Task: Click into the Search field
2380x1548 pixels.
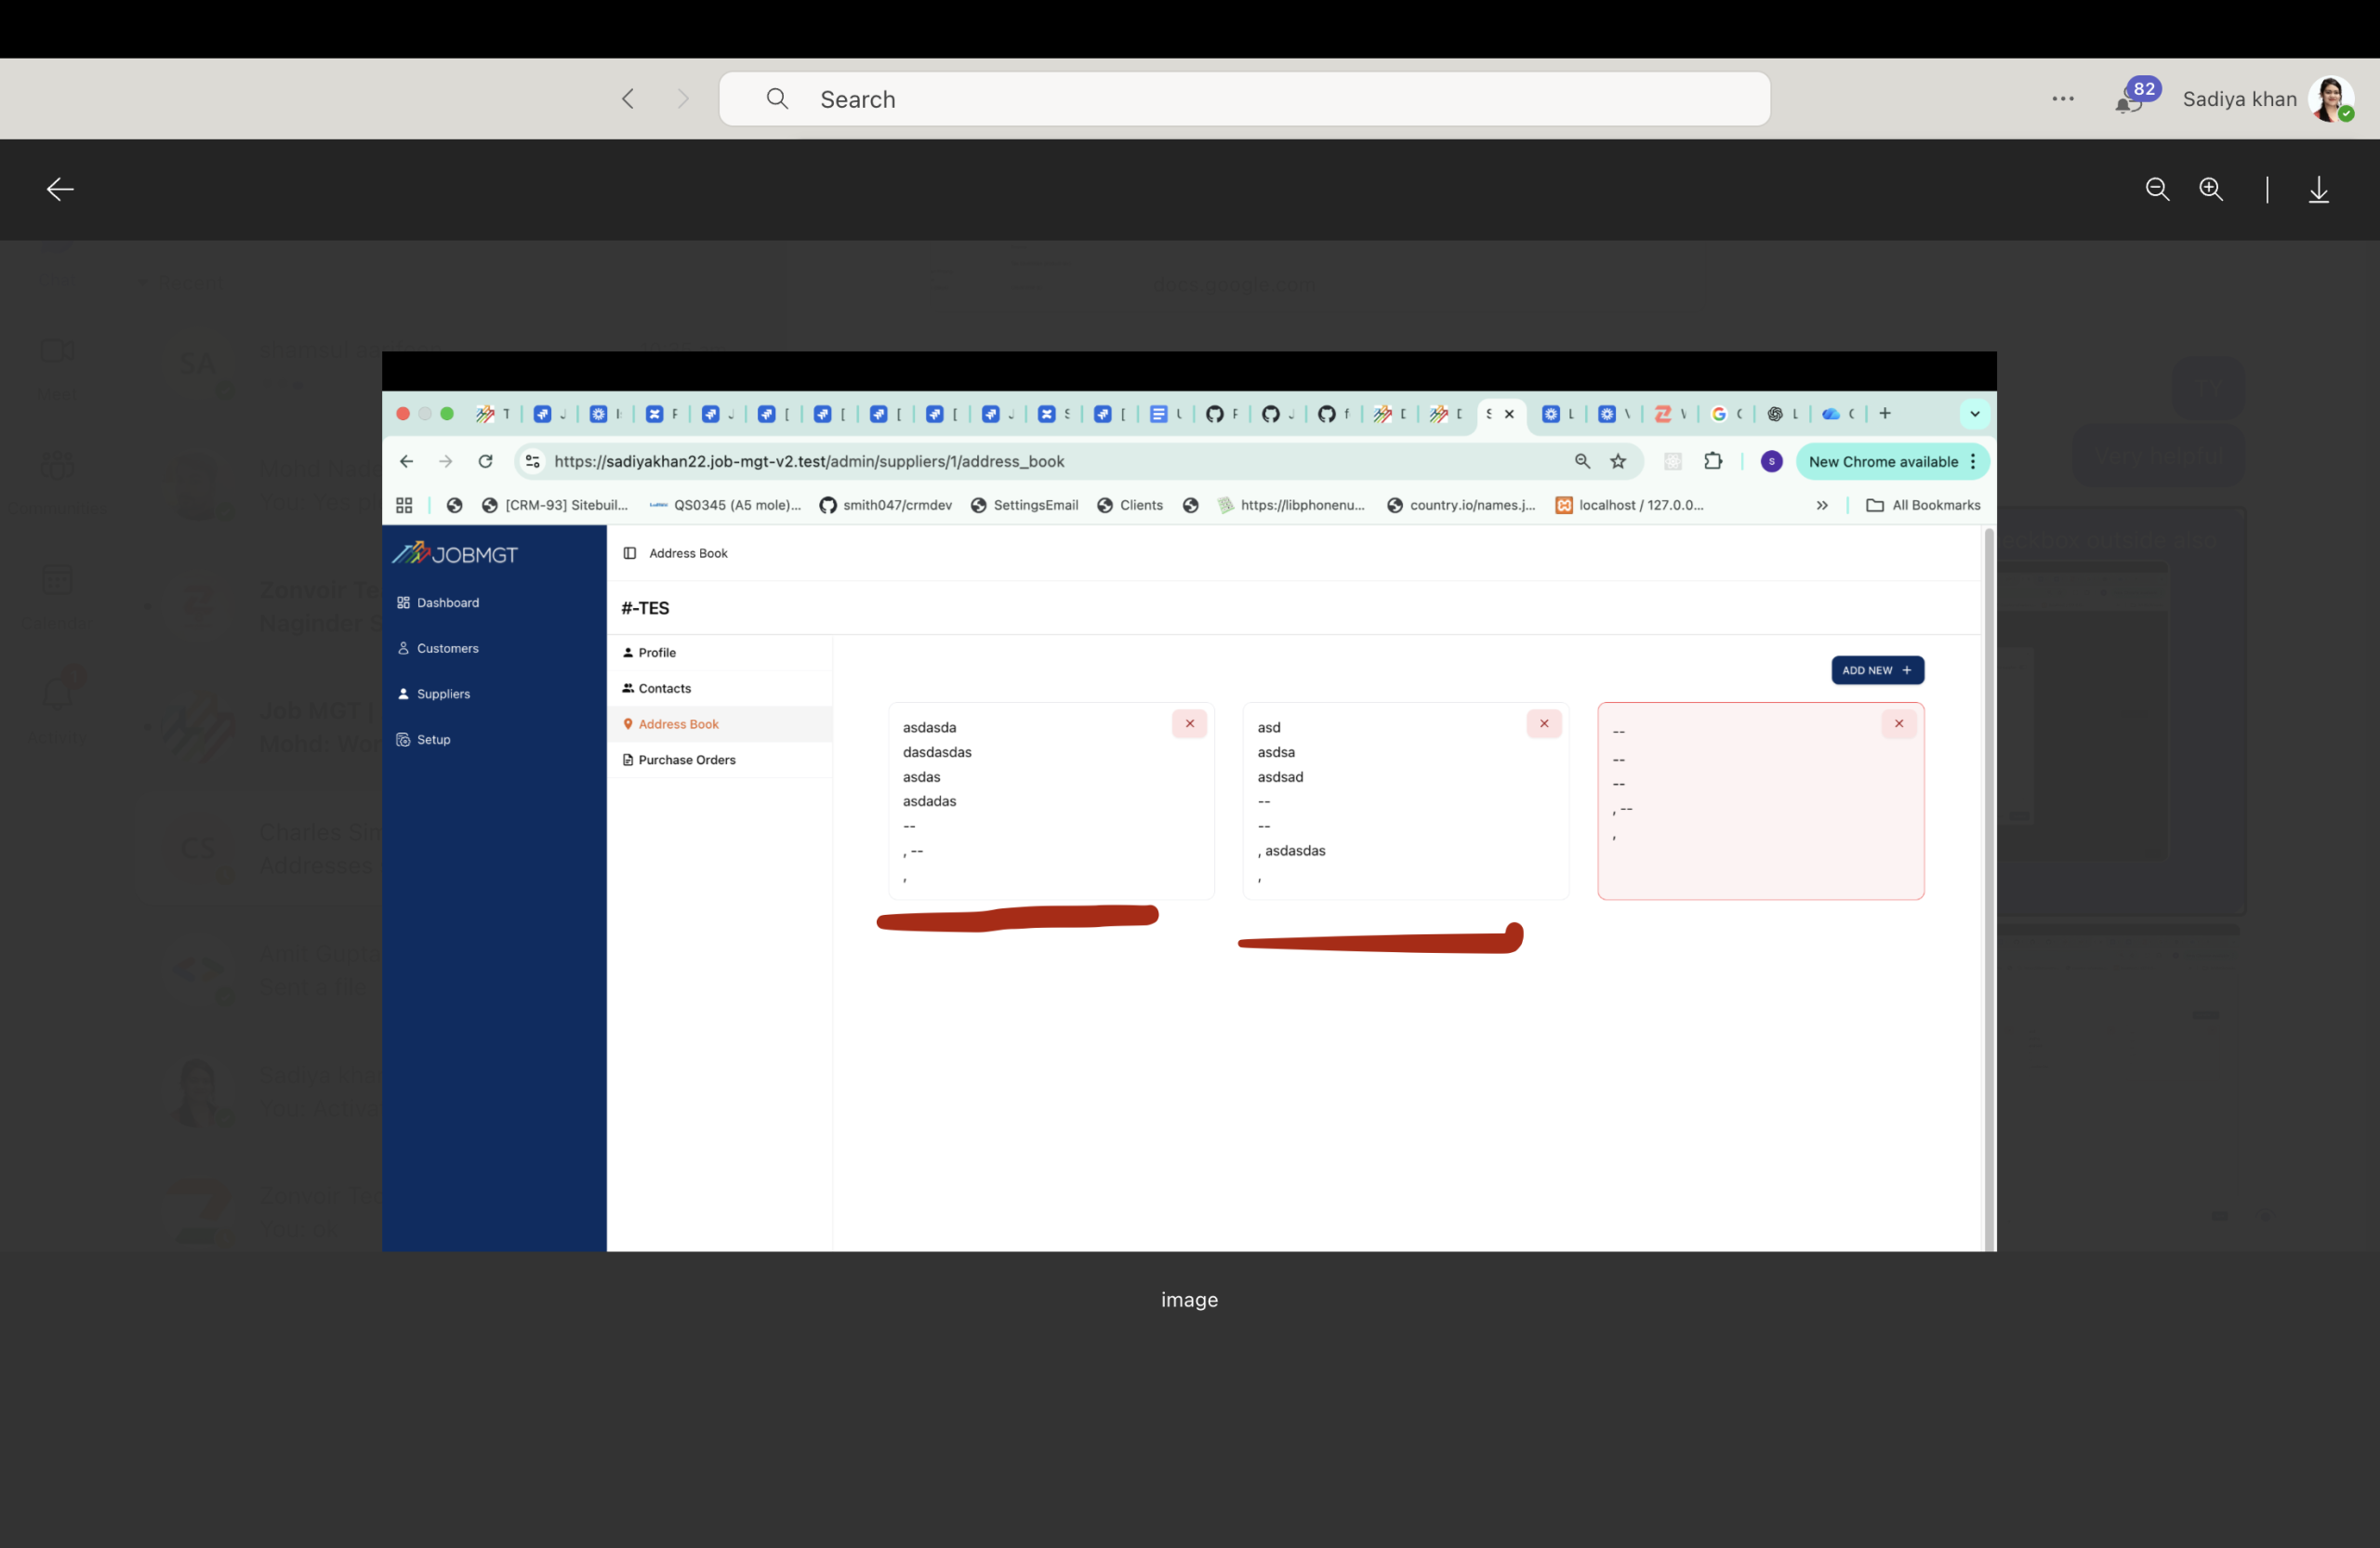Action: [1243, 99]
